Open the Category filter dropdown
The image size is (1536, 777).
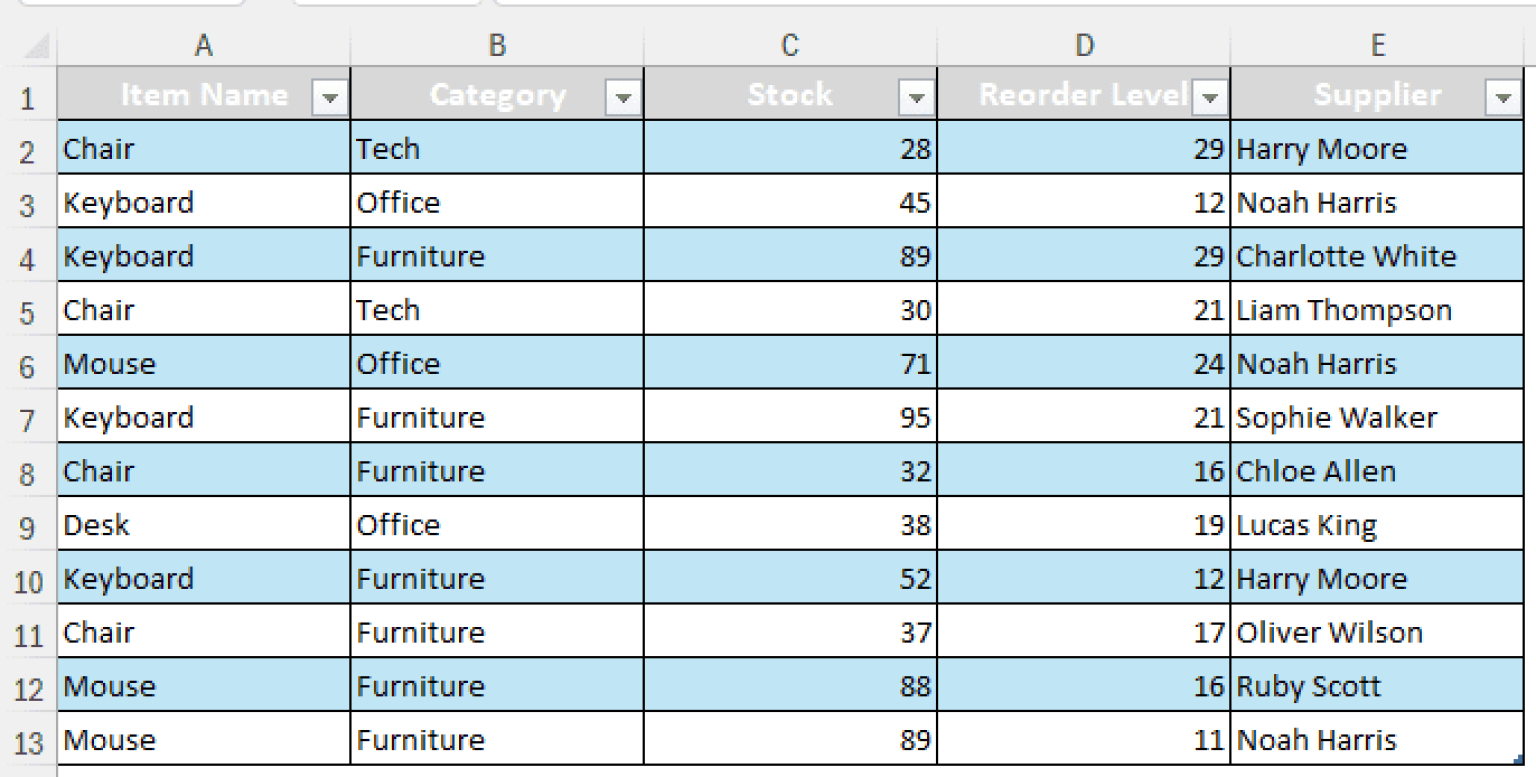pyautogui.click(x=623, y=95)
